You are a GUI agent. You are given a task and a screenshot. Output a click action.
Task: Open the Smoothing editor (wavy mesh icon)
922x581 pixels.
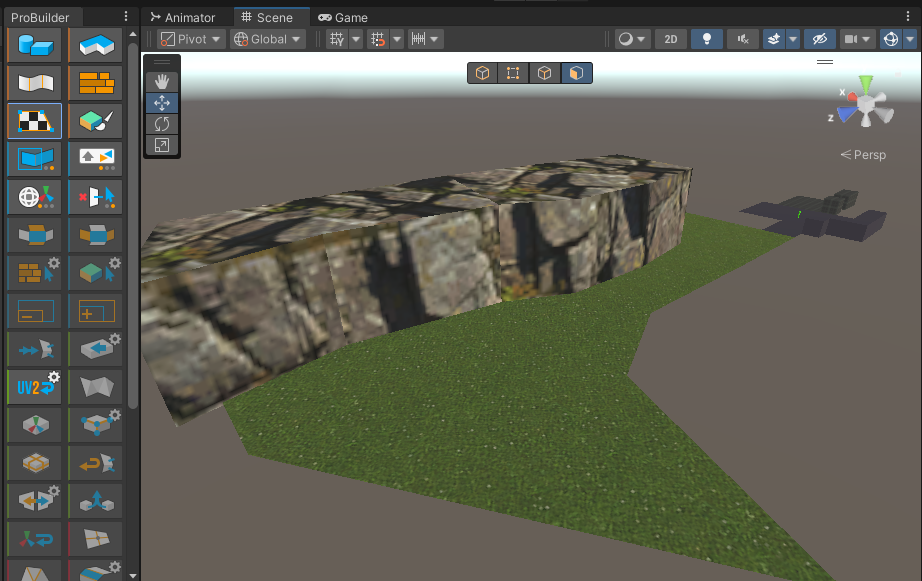click(x=35, y=83)
